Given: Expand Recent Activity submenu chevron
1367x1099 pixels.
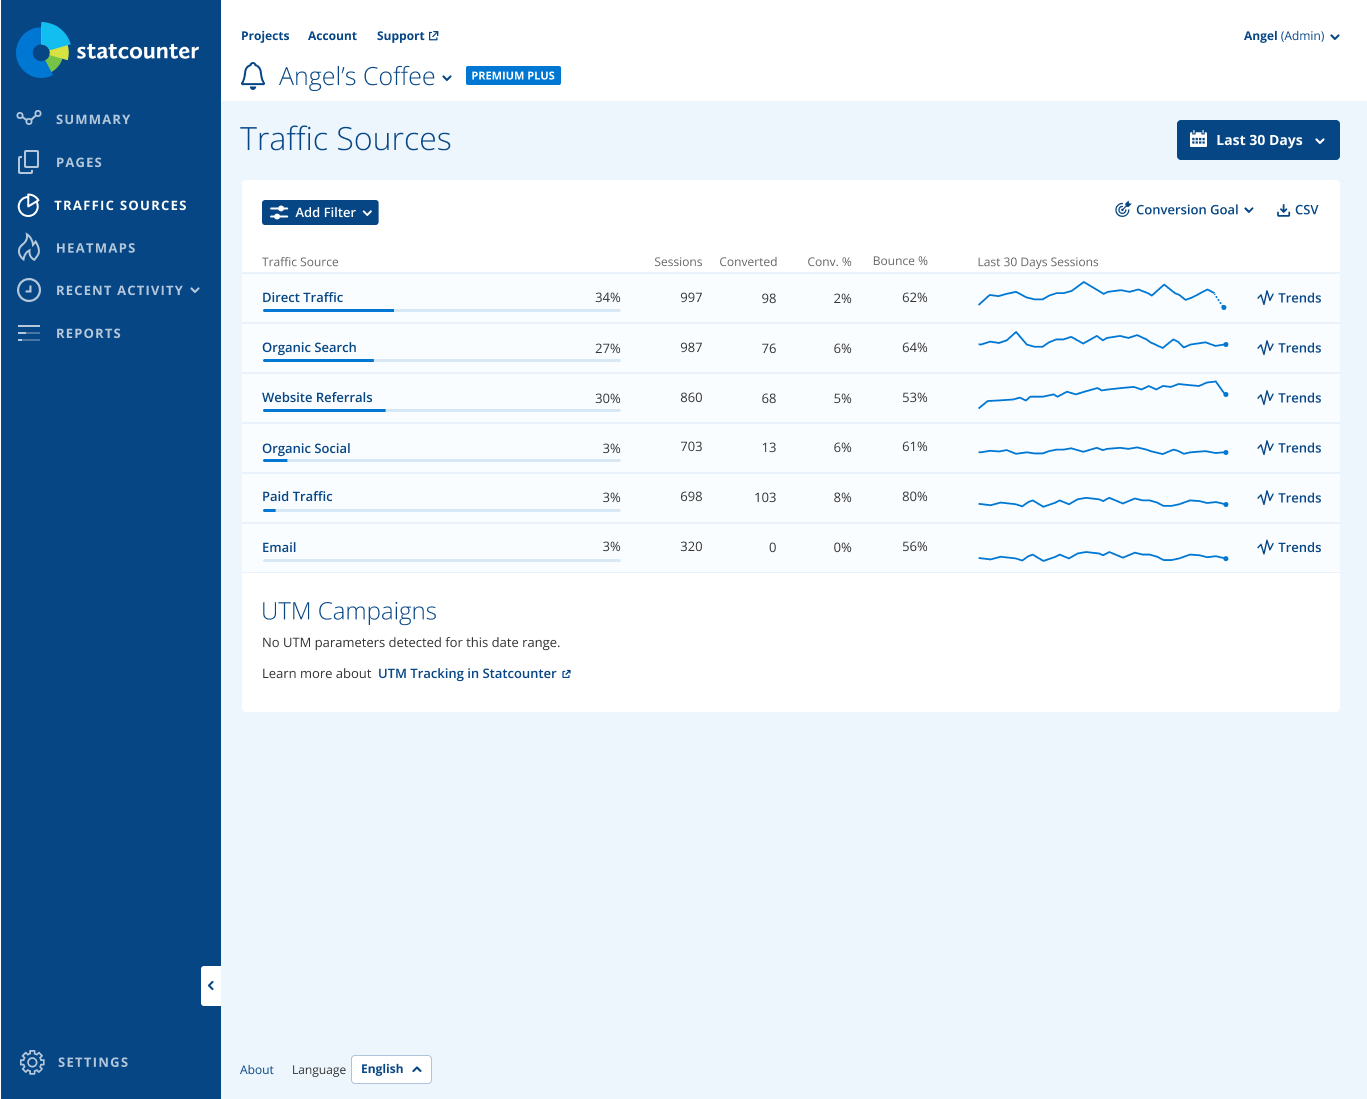Looking at the screenshot, I should [x=195, y=290].
